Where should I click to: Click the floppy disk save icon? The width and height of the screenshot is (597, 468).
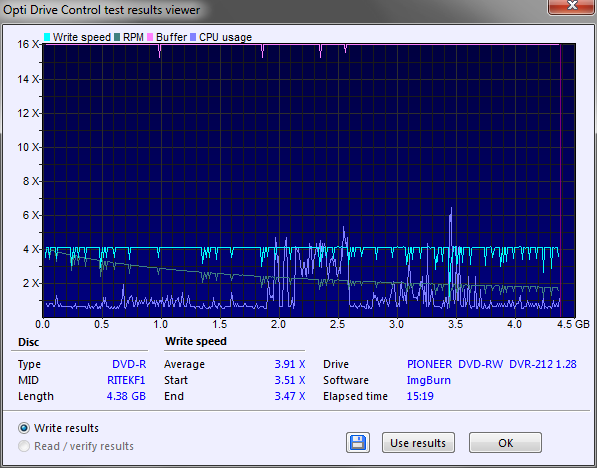tap(358, 442)
